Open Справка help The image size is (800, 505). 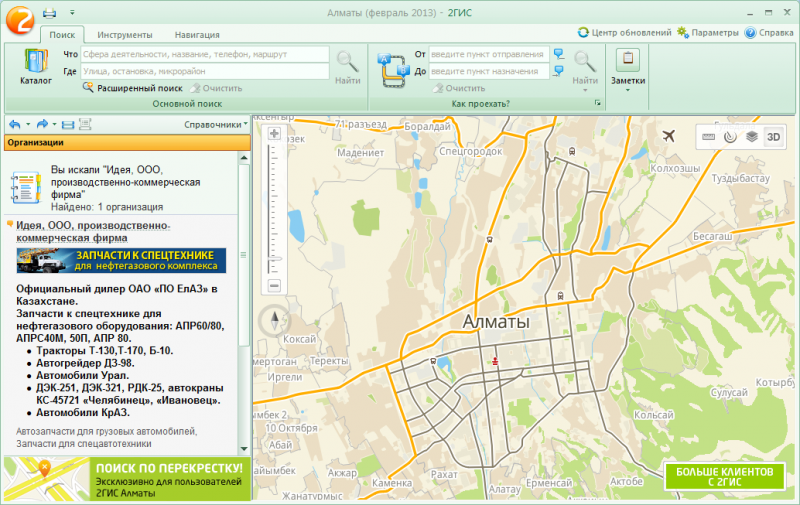pyautogui.click(x=769, y=33)
